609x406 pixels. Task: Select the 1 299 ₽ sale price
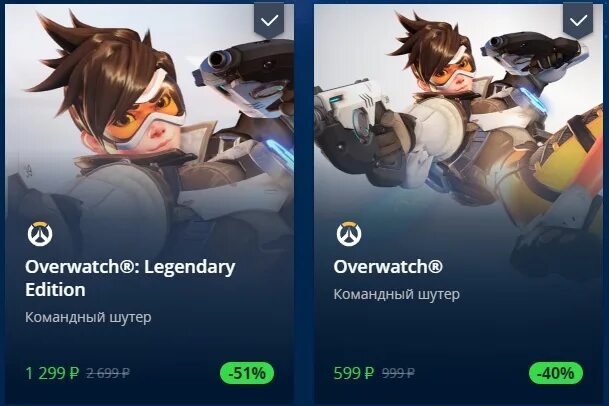click(x=52, y=373)
